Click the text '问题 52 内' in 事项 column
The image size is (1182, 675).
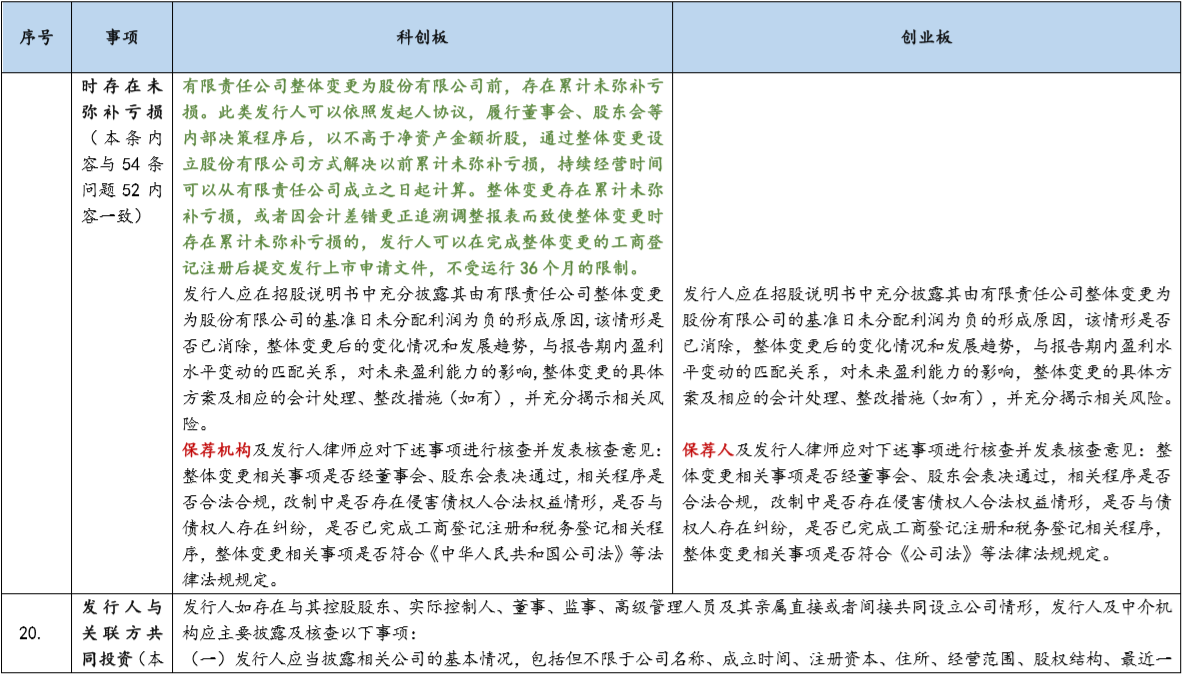click(122, 191)
